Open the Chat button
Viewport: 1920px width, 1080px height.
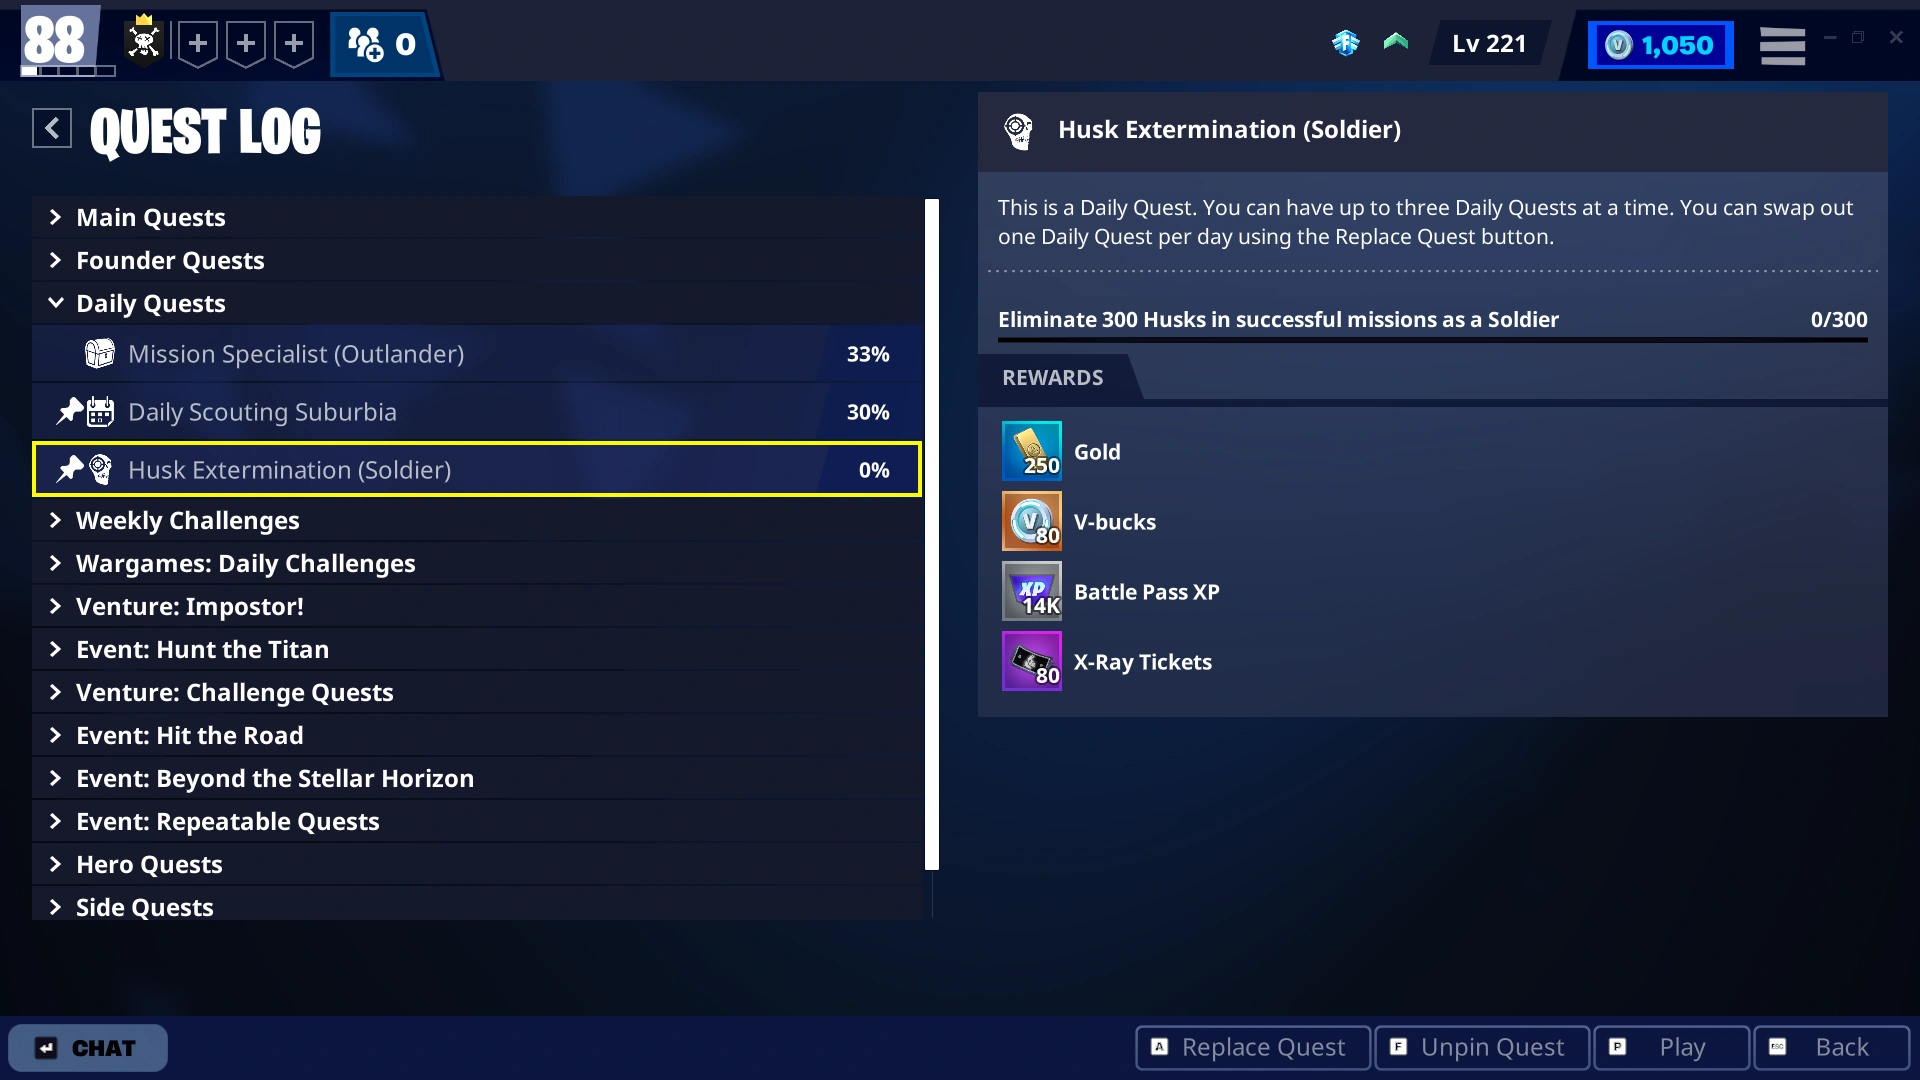88,1048
